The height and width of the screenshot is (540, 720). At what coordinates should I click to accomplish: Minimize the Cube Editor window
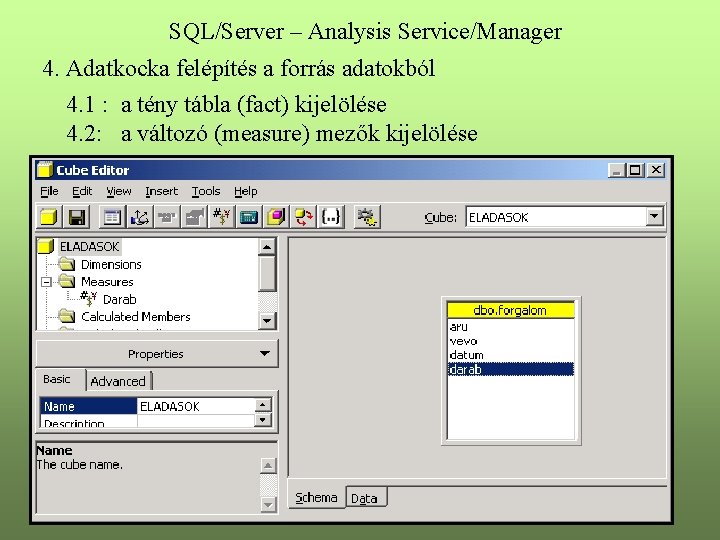pos(617,170)
